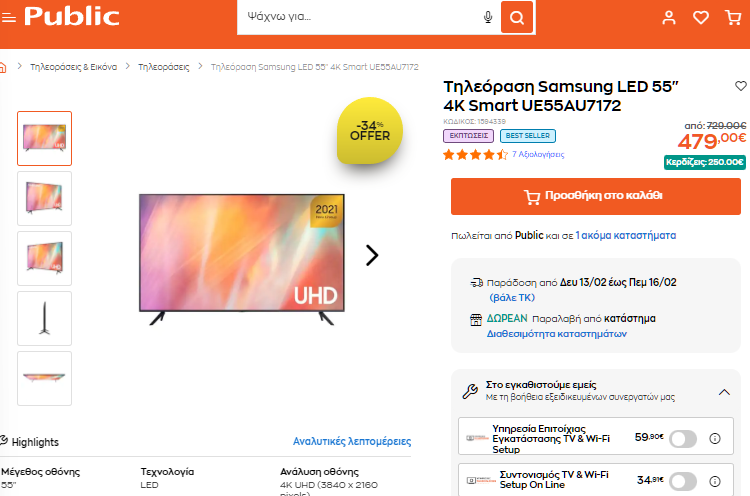Screen dimensions: 750x496
Task: Click the info icon for Setup On Line service
Action: point(715,481)
